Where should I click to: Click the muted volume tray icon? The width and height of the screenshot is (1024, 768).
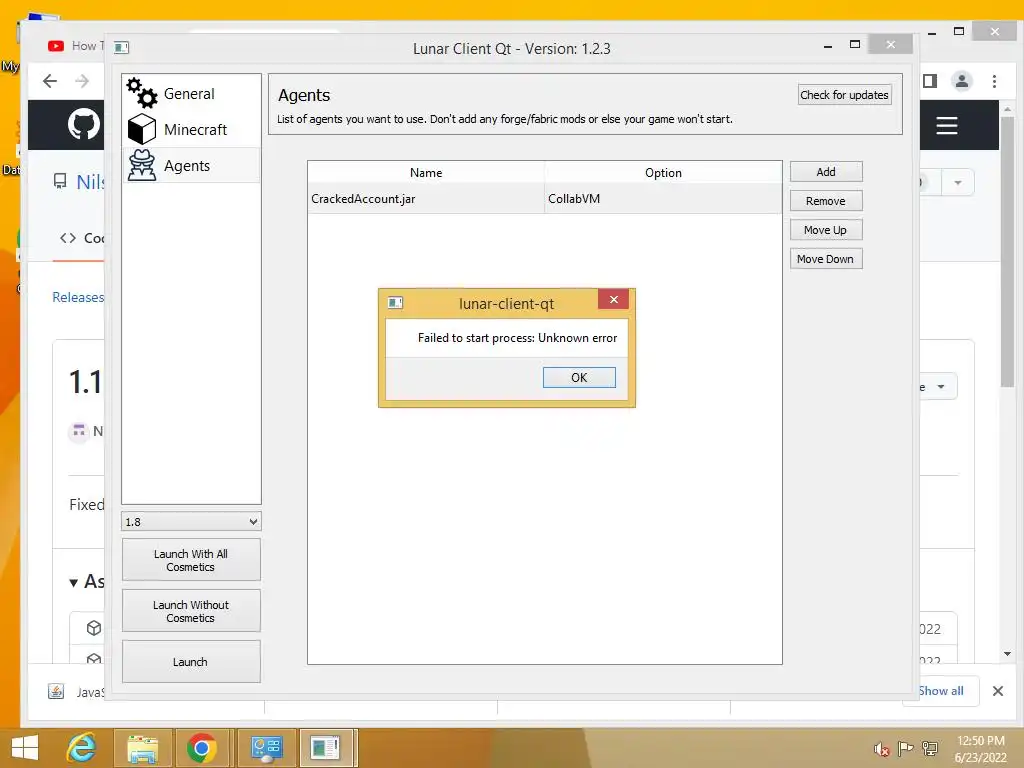pyautogui.click(x=882, y=749)
